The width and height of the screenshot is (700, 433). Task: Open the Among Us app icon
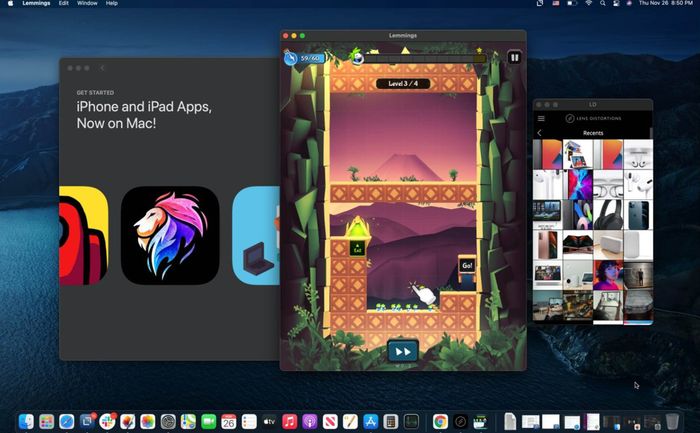(x=83, y=235)
